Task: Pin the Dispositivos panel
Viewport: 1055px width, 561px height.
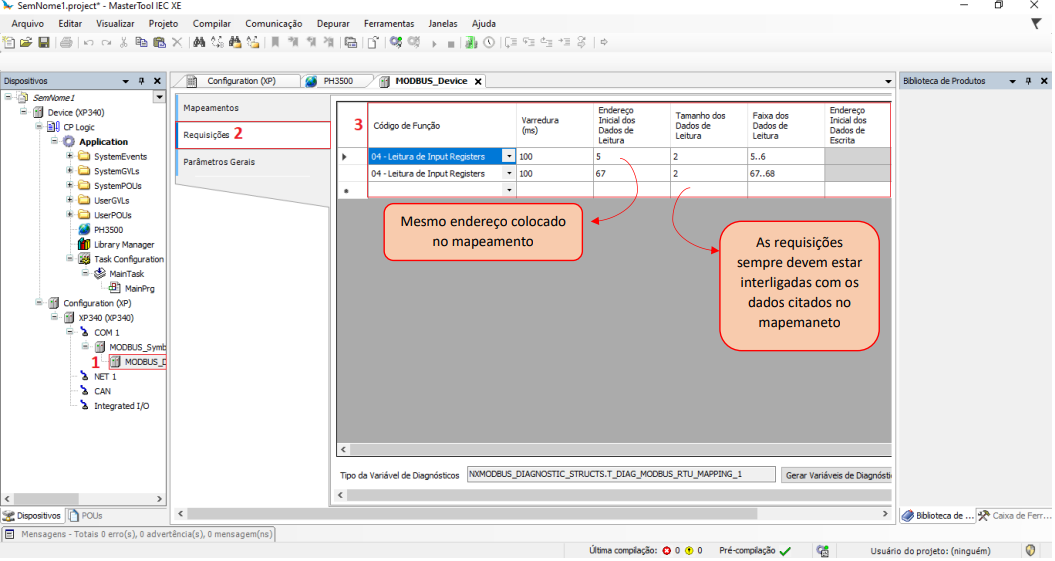Action: 141,81
